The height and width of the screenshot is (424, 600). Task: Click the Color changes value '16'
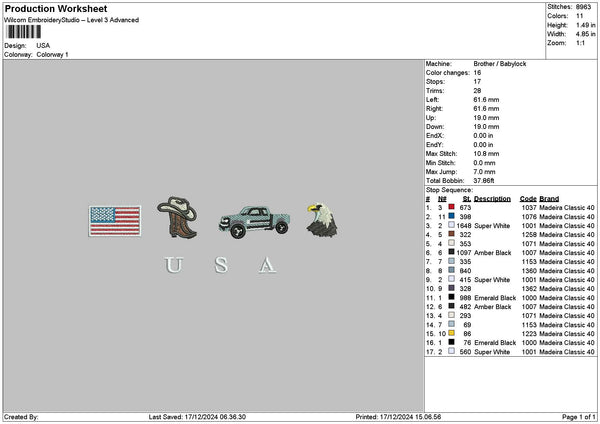pyautogui.click(x=477, y=73)
